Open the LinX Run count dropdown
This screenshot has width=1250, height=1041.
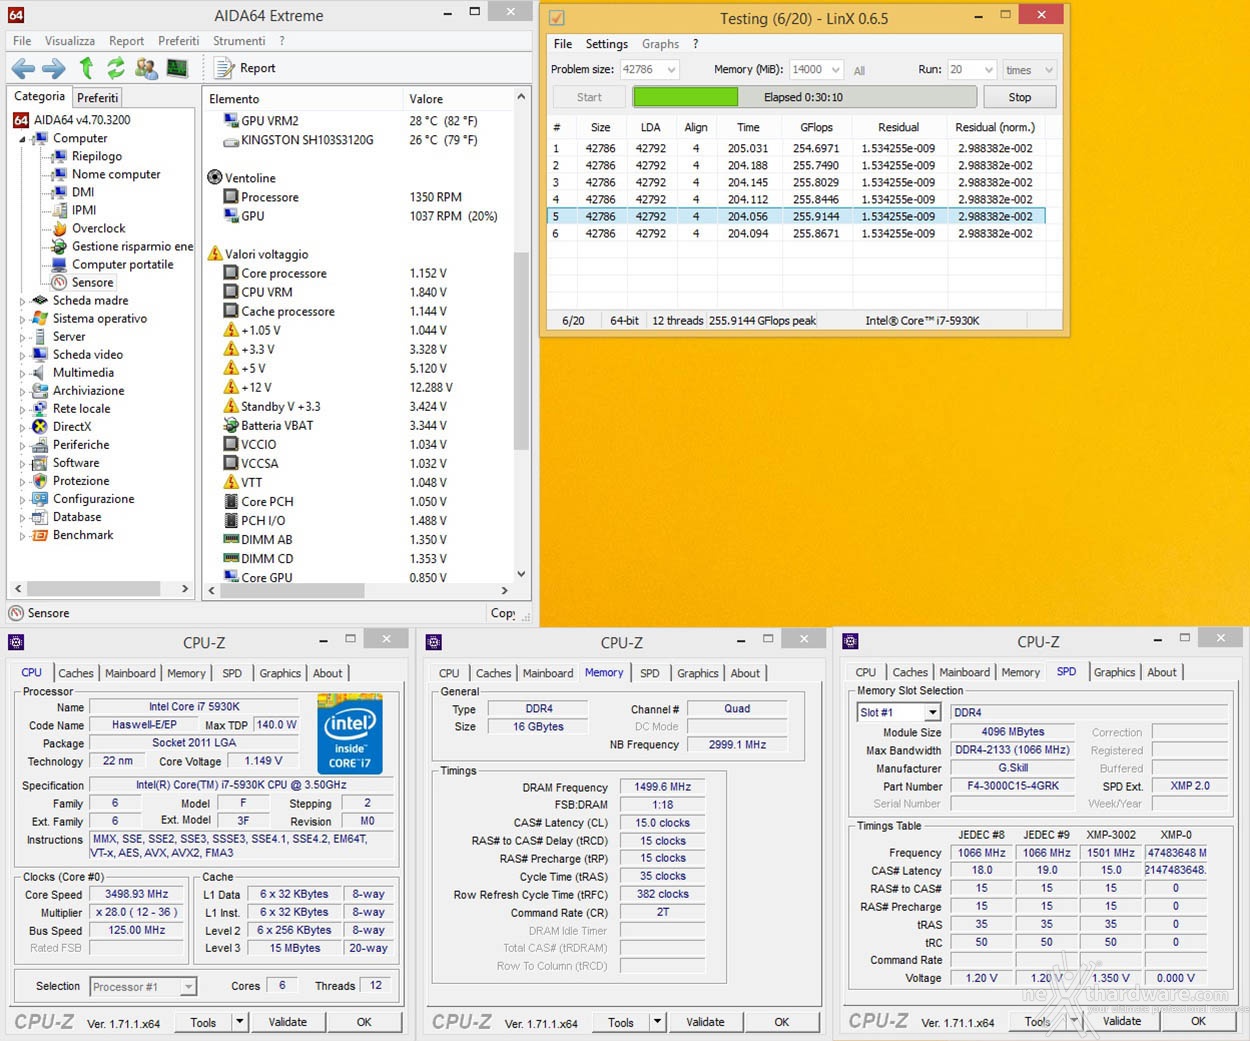[x=988, y=70]
